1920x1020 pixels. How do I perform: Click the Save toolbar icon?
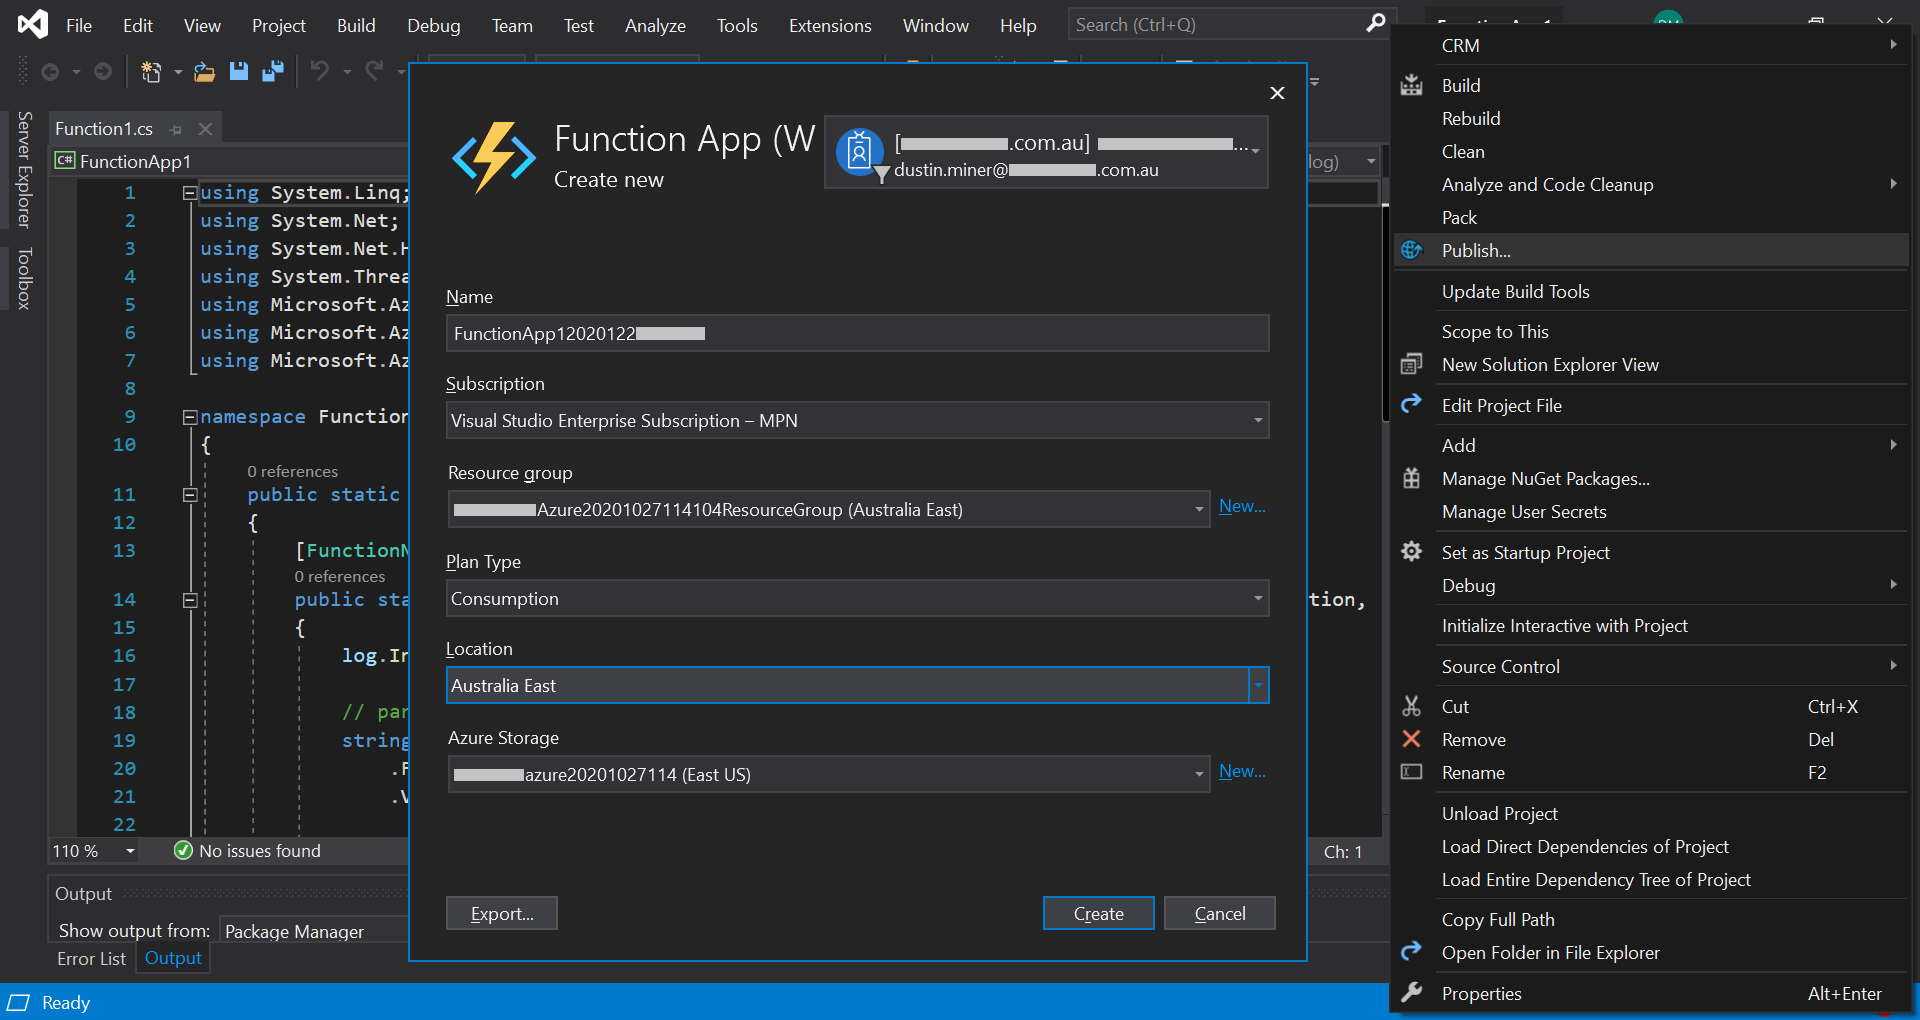coord(238,72)
